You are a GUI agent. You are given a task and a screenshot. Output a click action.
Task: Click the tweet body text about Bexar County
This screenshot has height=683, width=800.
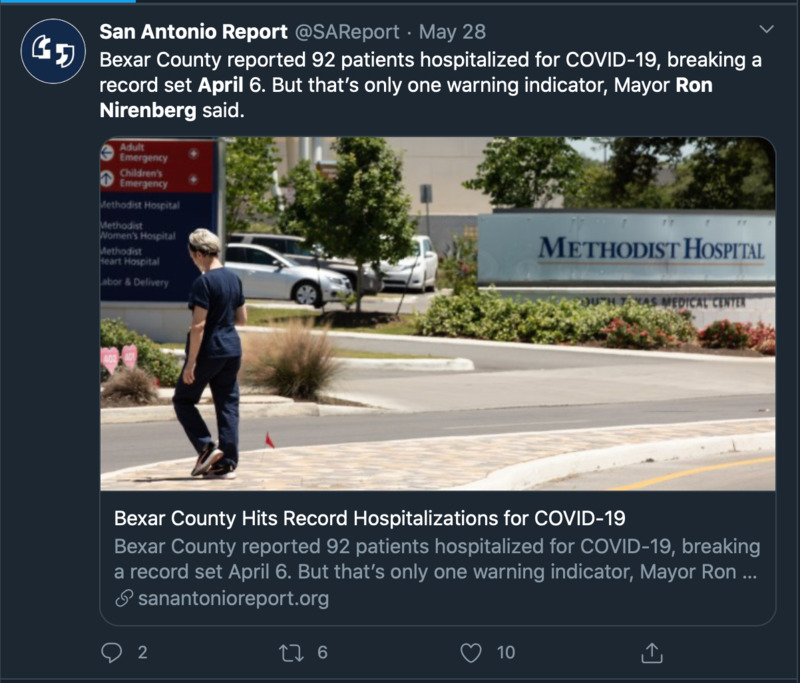[431, 85]
